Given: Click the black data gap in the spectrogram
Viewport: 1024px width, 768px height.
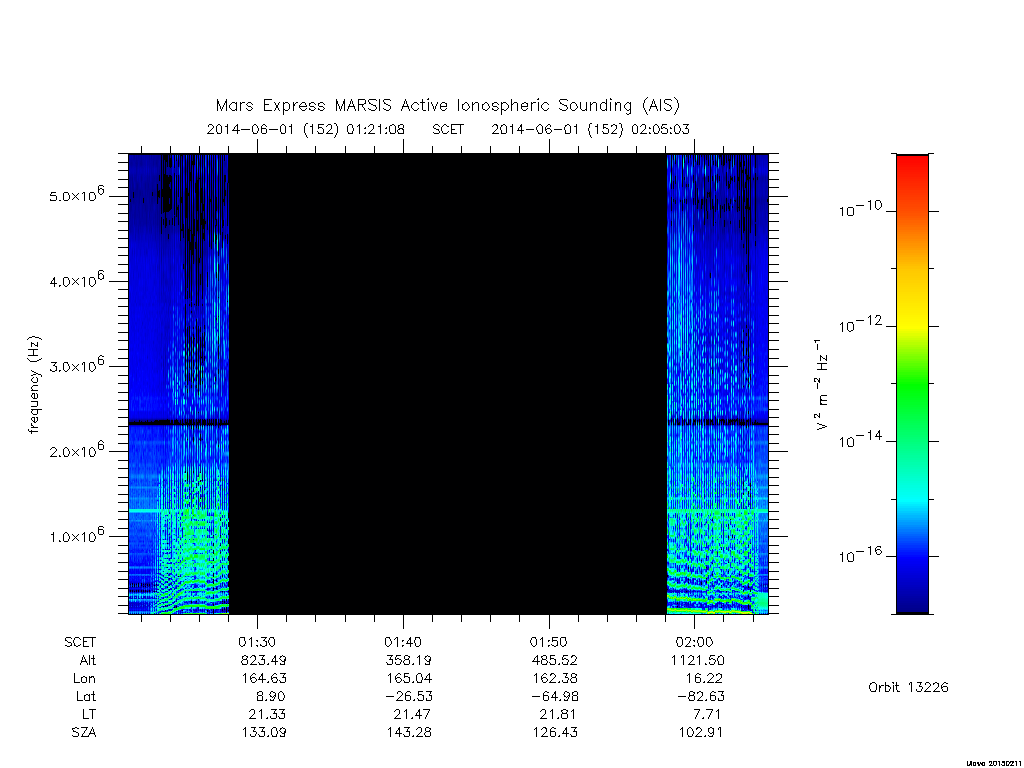Looking at the screenshot, I should (447, 384).
